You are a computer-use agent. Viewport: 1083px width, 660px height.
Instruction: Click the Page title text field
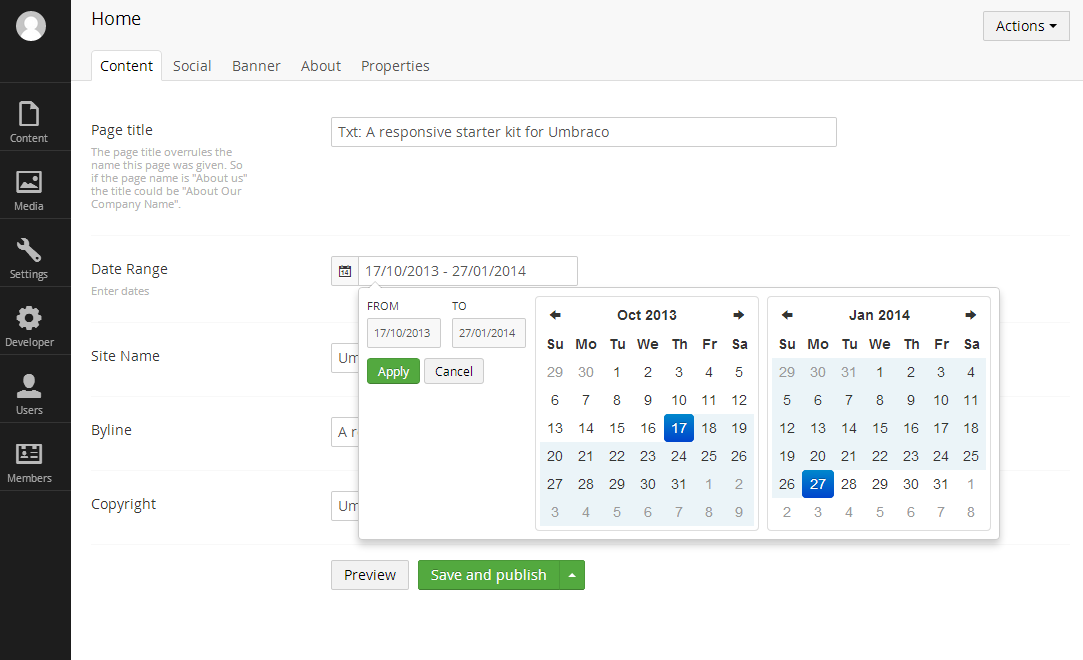(583, 132)
